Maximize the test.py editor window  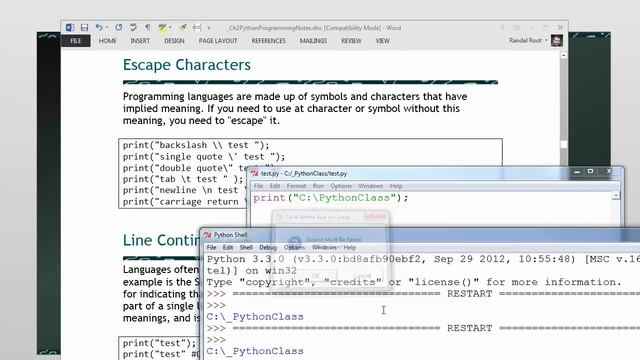[x=590, y=171]
